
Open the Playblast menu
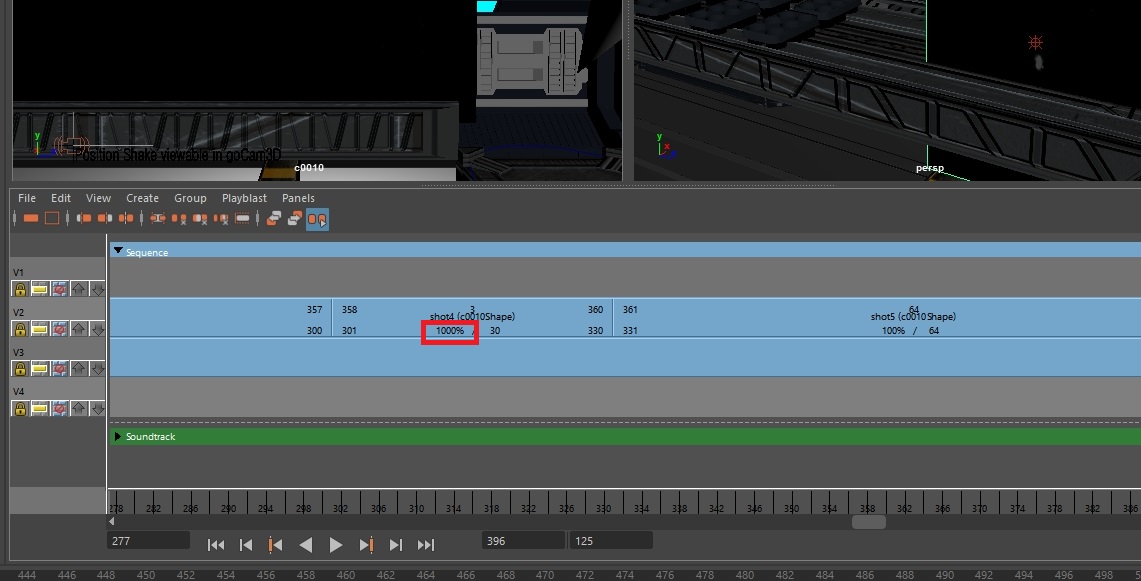pyautogui.click(x=243, y=198)
